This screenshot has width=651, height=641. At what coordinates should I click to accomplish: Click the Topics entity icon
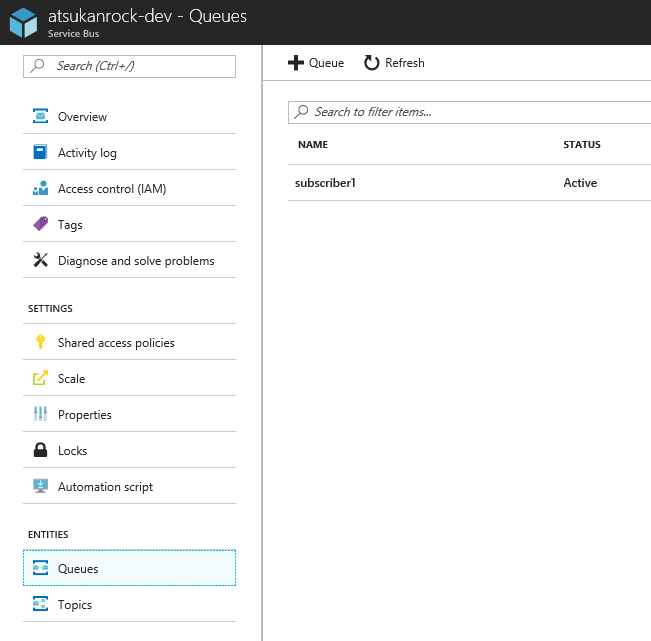click(40, 604)
